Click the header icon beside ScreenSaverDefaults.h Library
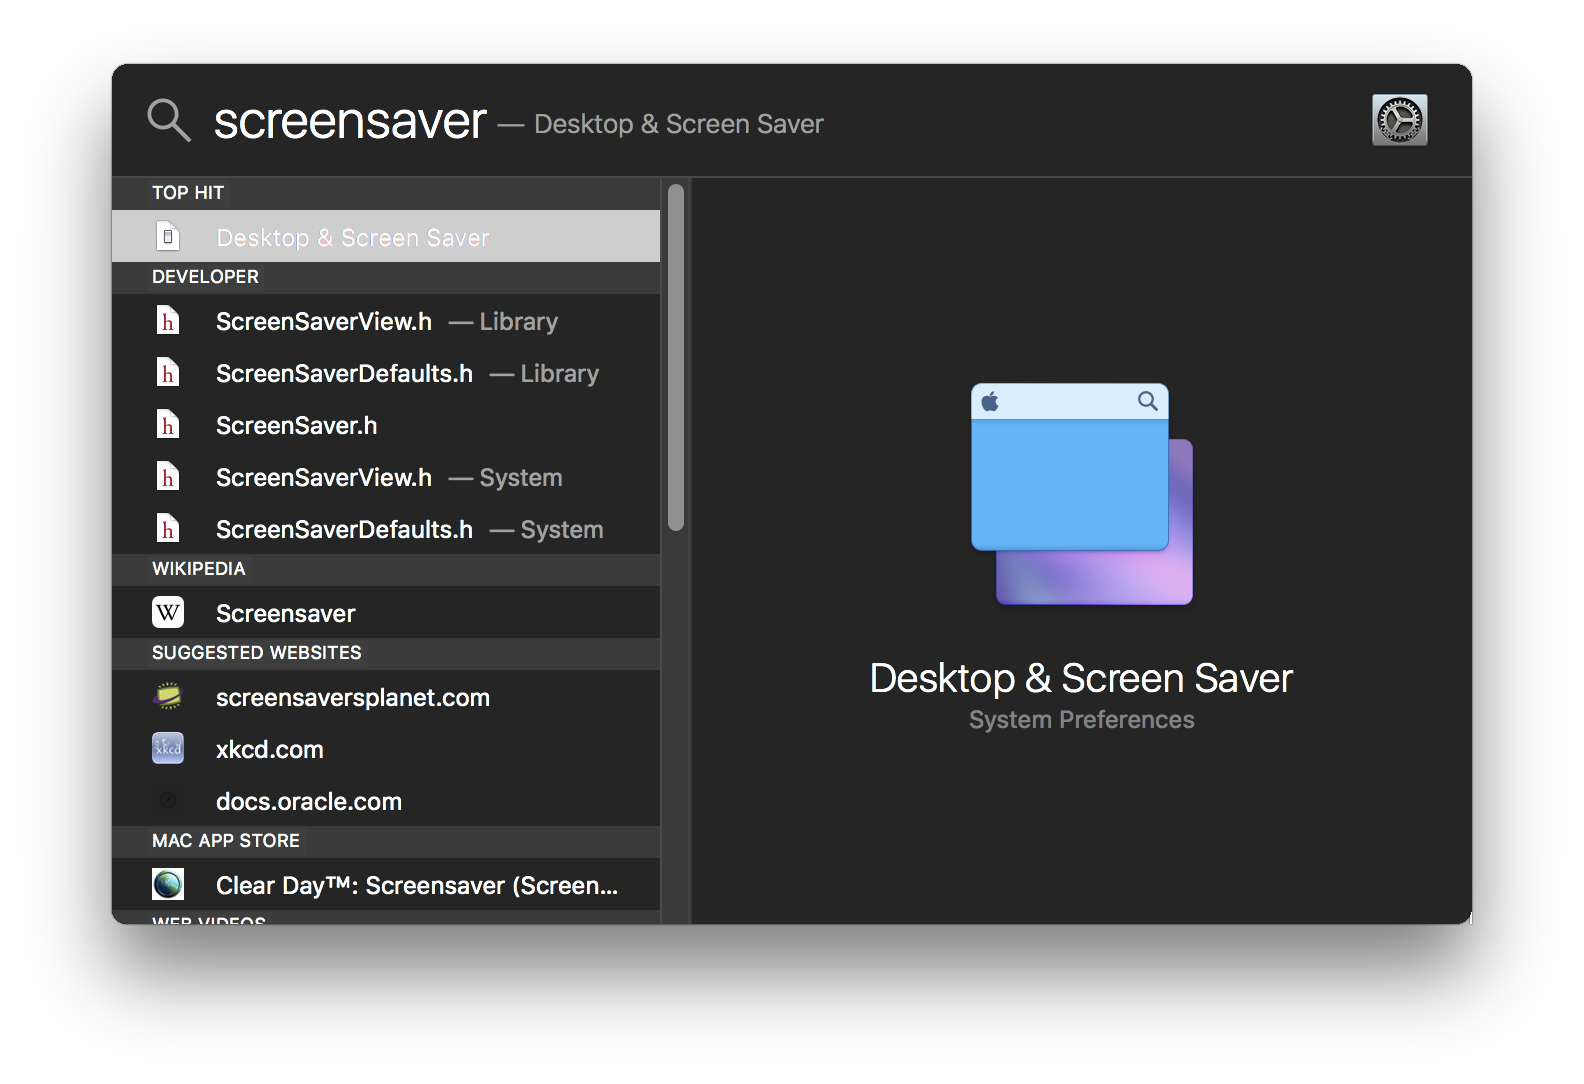This screenshot has height=1084, width=1584. (x=168, y=373)
